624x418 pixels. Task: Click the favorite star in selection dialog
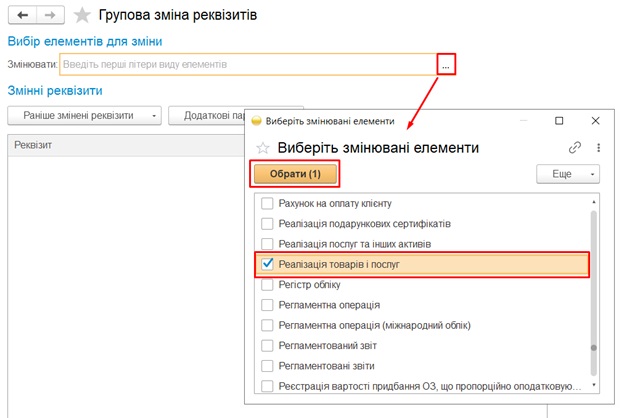263,148
